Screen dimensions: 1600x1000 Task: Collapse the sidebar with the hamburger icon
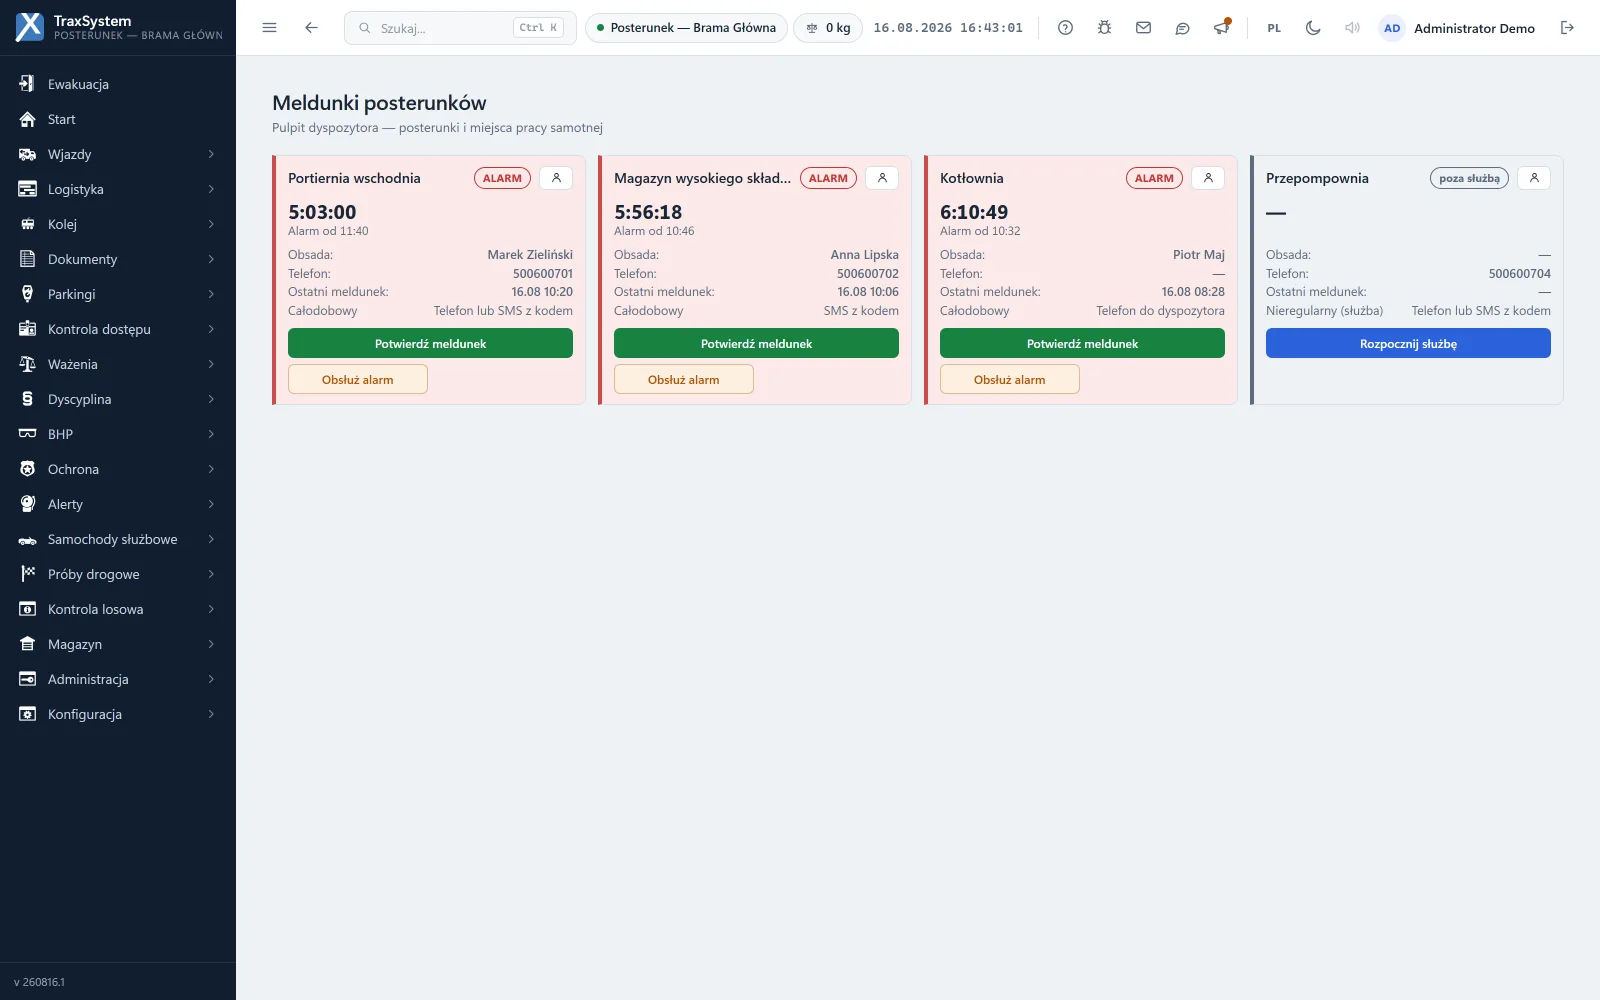click(x=269, y=28)
